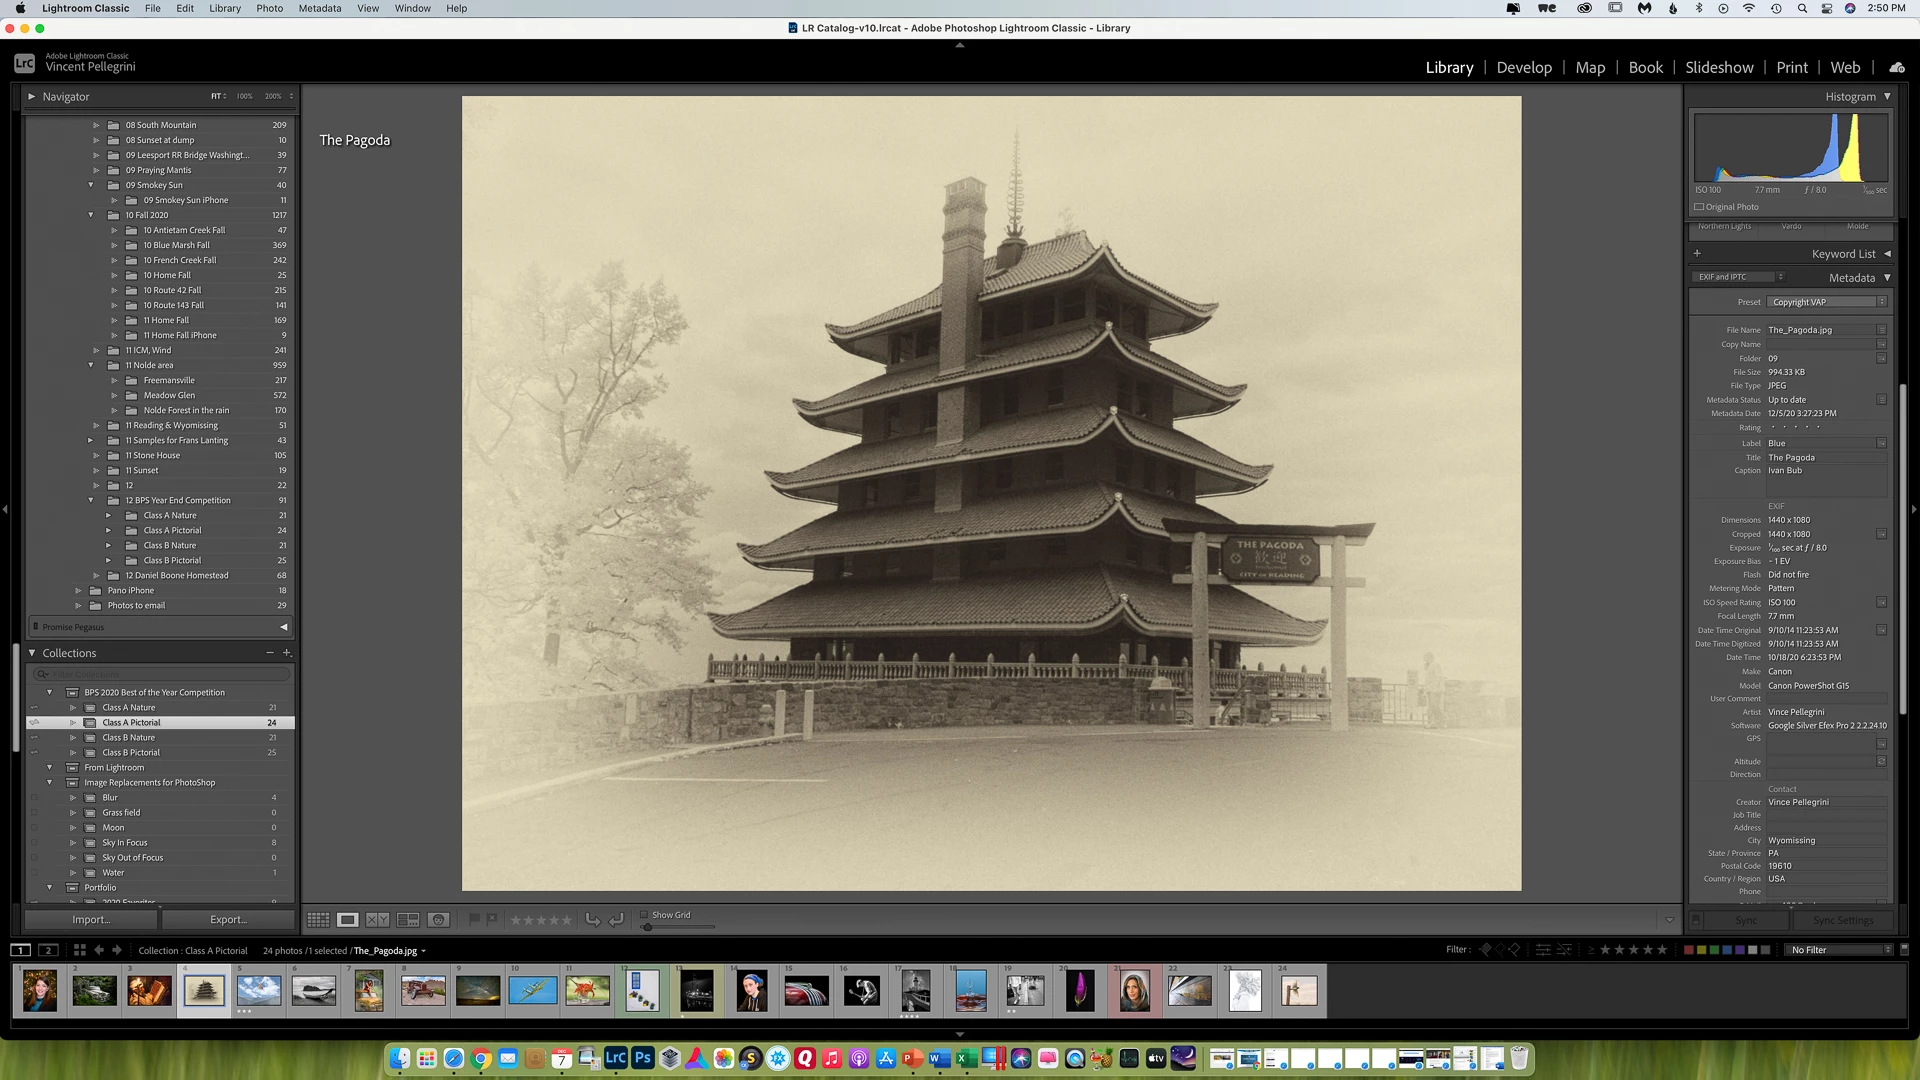
Task: Open No Filter dropdown
Action: tap(1840, 950)
